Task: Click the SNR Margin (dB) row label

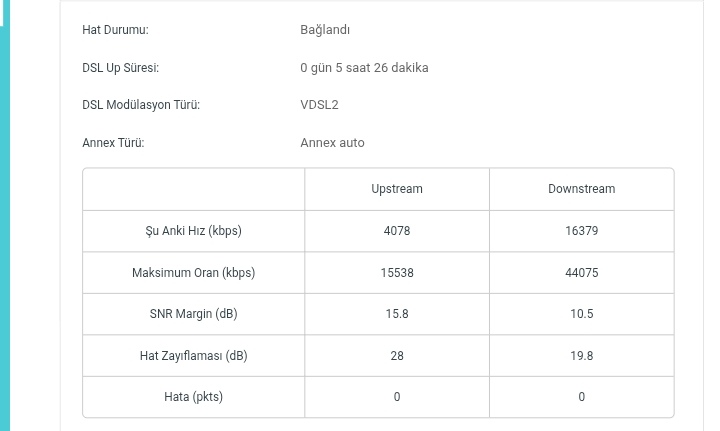Action: pos(193,314)
